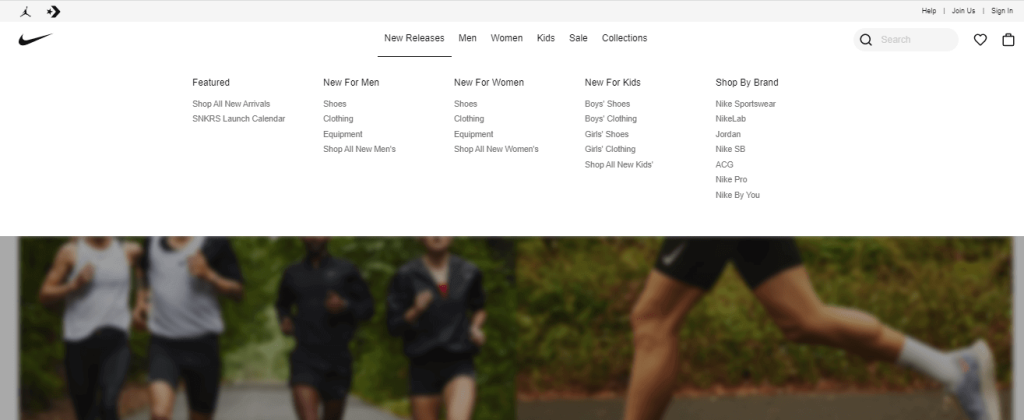Open the Sale menu

(578, 38)
